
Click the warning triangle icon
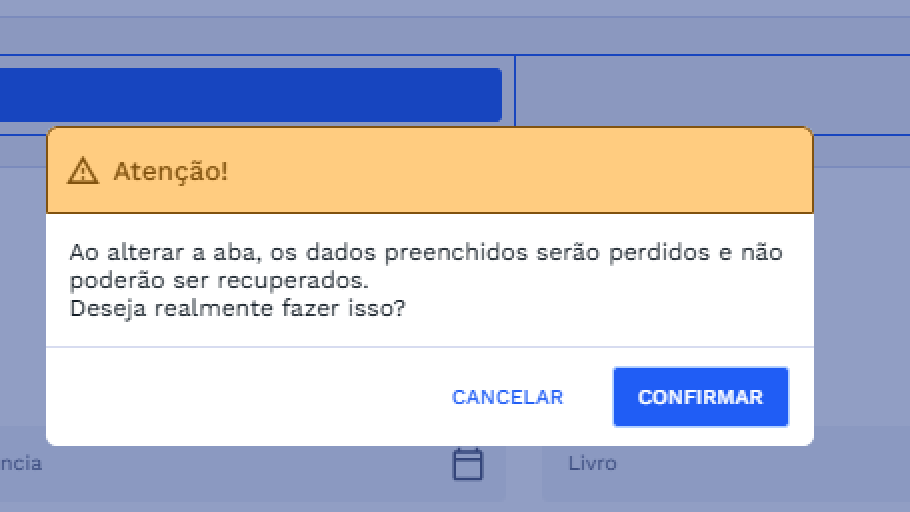tap(83, 172)
